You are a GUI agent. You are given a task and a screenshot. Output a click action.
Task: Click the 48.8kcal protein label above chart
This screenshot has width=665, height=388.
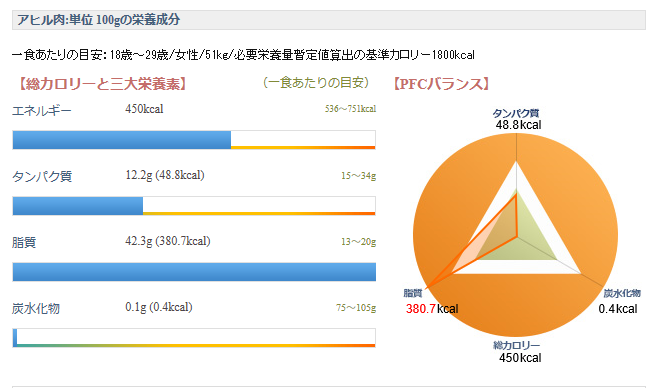[x=518, y=125]
